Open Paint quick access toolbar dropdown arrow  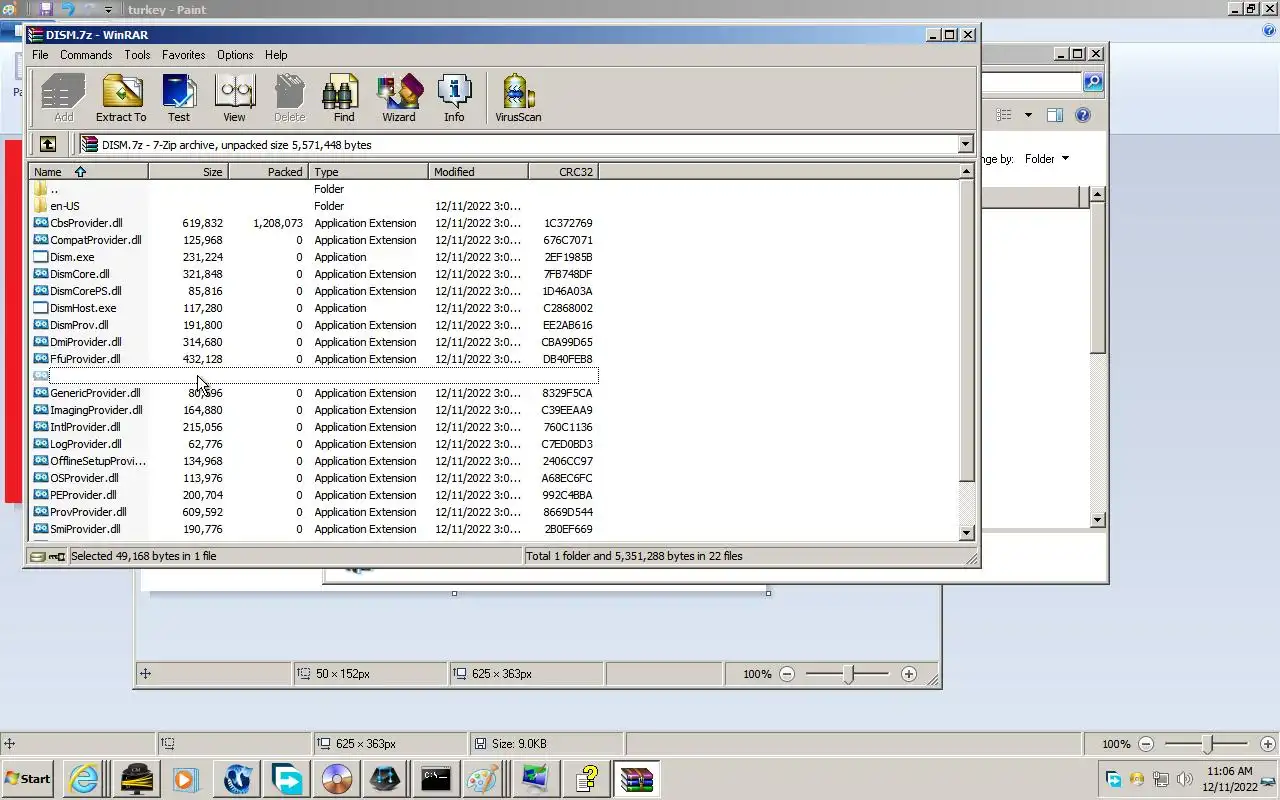pos(108,10)
